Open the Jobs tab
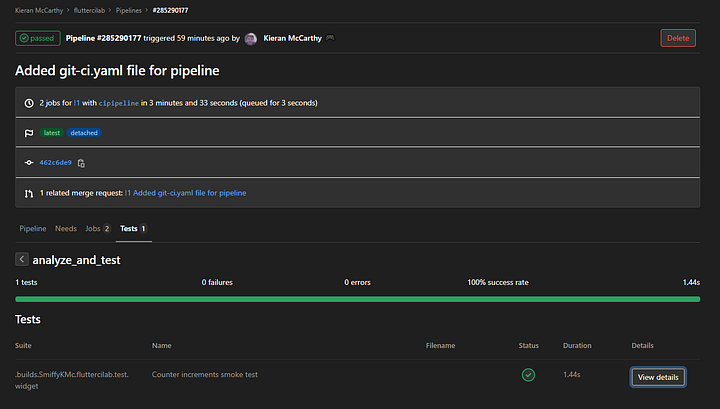The image size is (720, 409). coord(98,229)
